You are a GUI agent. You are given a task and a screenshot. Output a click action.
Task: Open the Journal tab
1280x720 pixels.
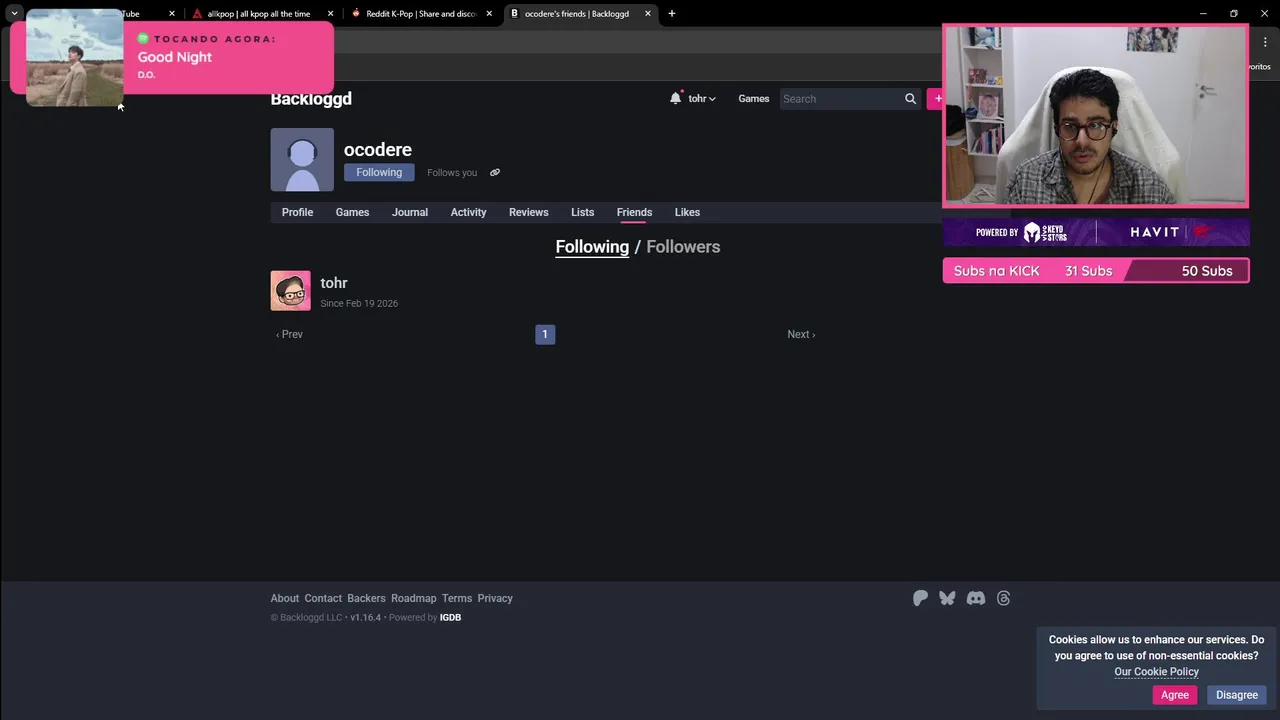(410, 212)
